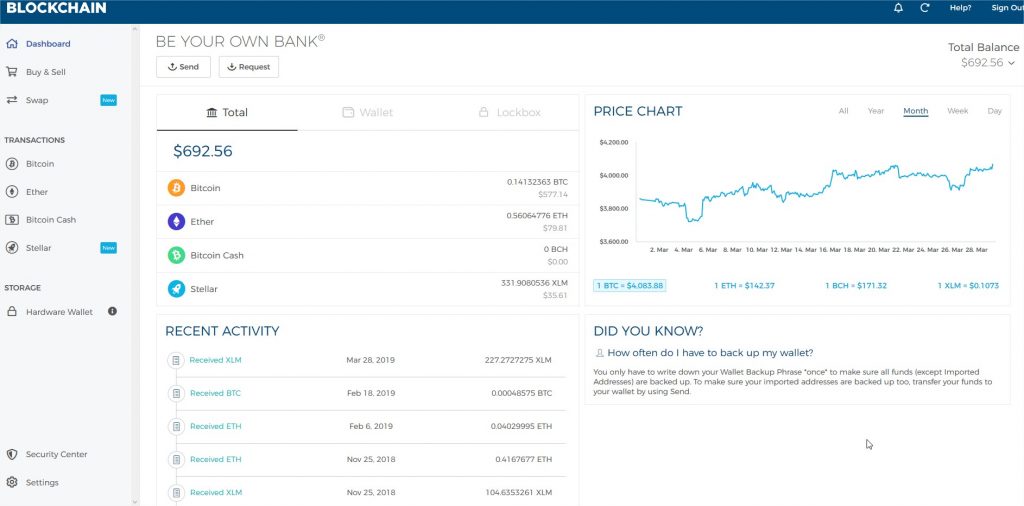Show the 1 ETH price chart
Viewport: 1024px width, 506px height.
click(x=744, y=286)
